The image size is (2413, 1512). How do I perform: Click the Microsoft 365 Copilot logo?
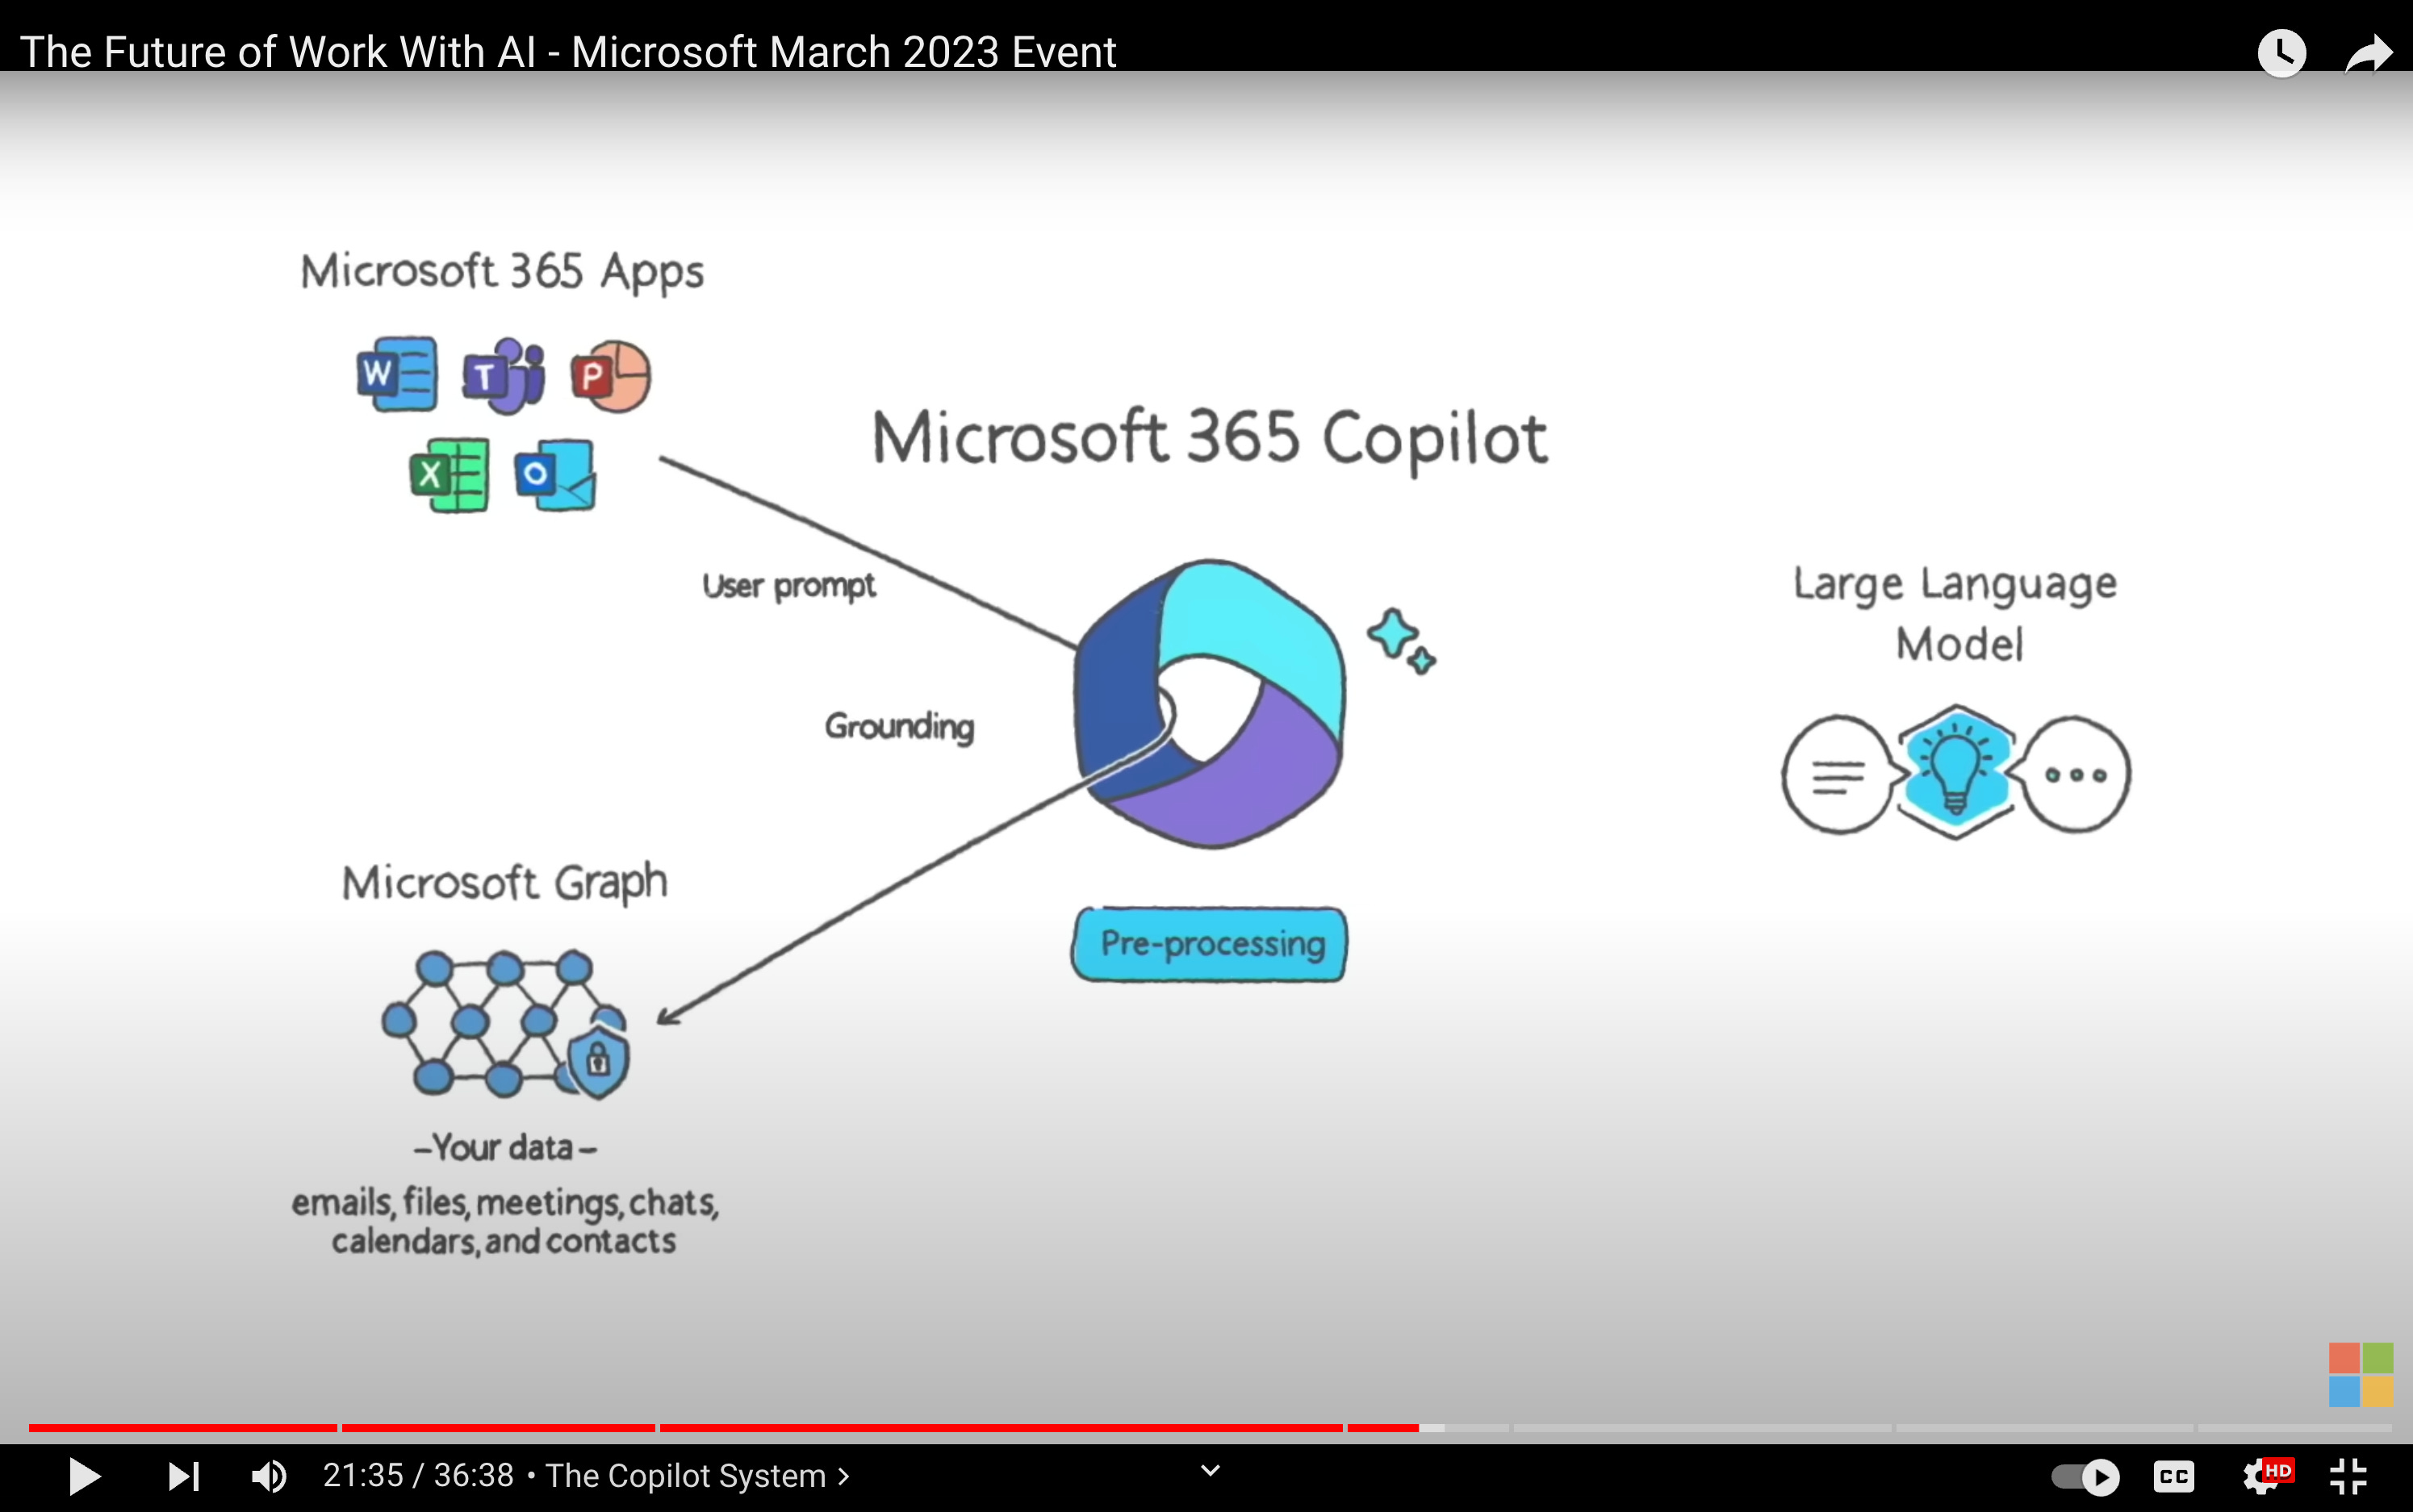pos(1210,704)
